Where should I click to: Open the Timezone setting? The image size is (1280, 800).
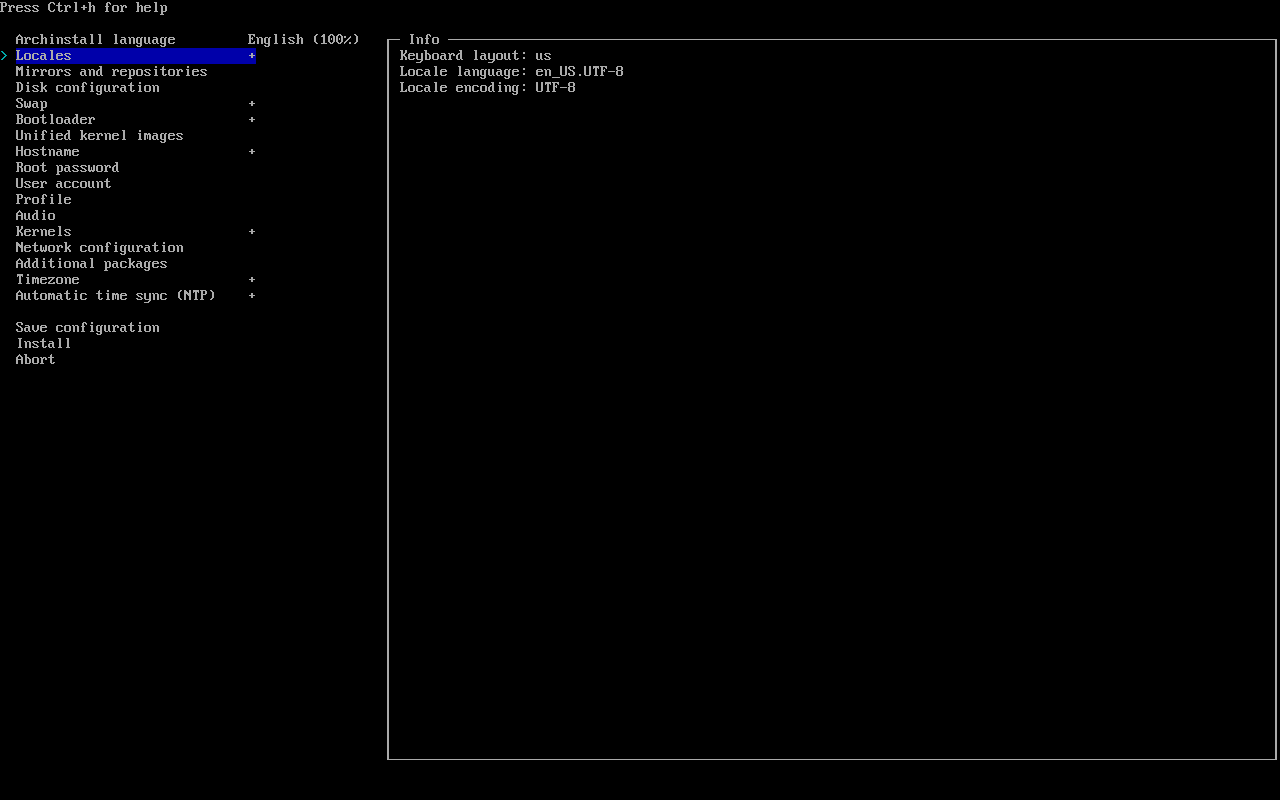pyautogui.click(x=47, y=280)
